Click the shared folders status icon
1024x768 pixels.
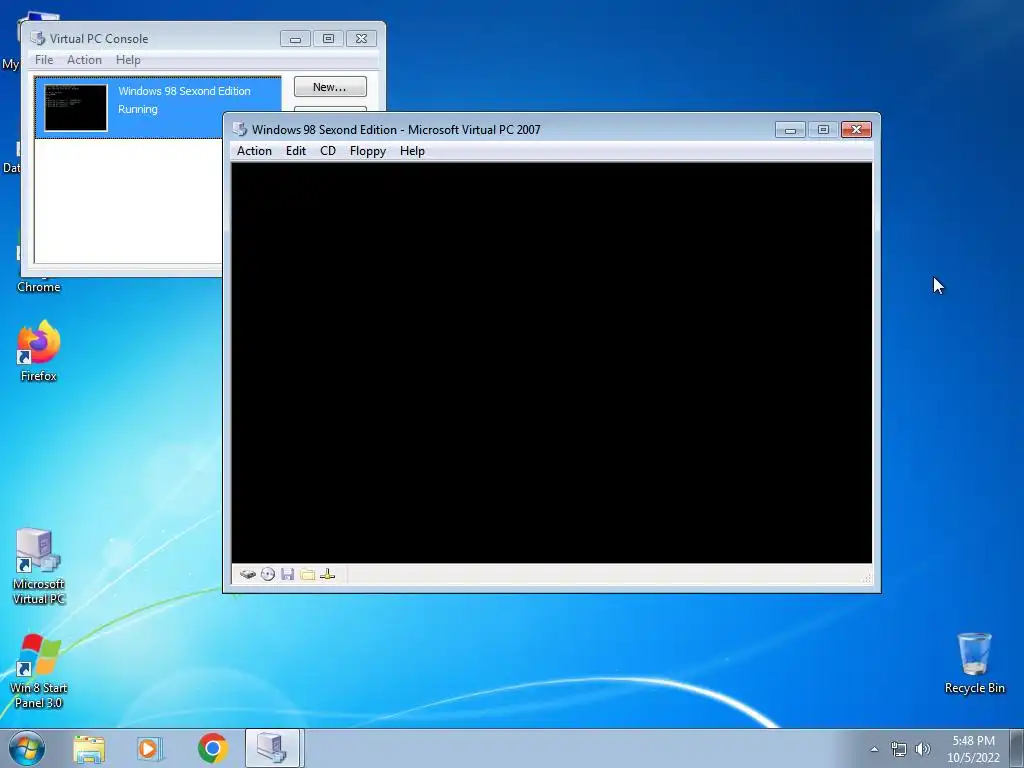click(x=308, y=574)
